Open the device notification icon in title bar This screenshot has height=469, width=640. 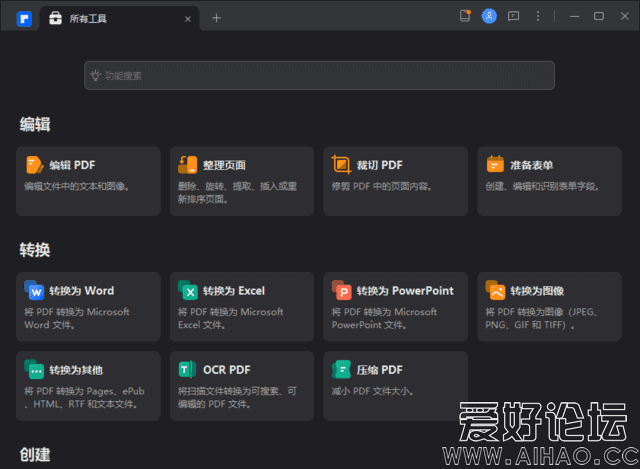click(x=465, y=16)
